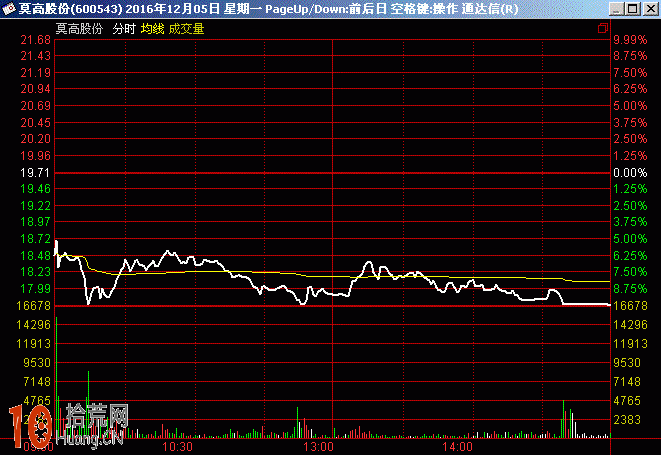Close the stock chart window

tap(650, 9)
